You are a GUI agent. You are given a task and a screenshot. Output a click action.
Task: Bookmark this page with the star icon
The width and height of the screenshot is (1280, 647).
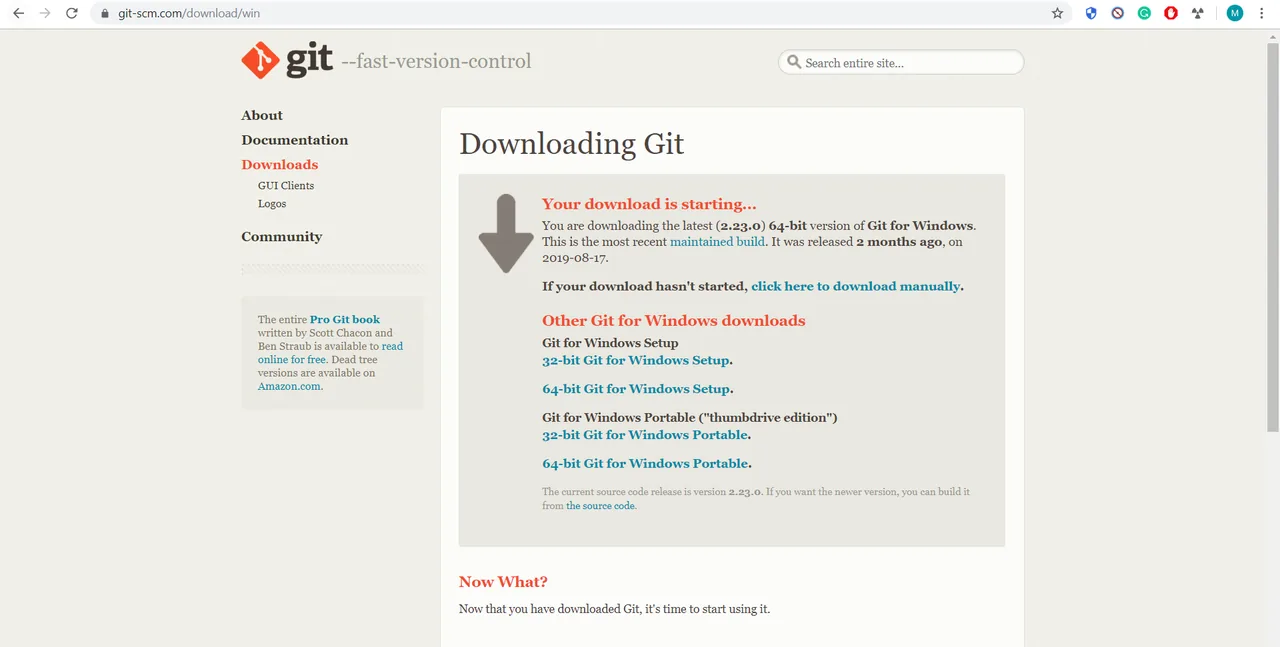click(x=1057, y=14)
